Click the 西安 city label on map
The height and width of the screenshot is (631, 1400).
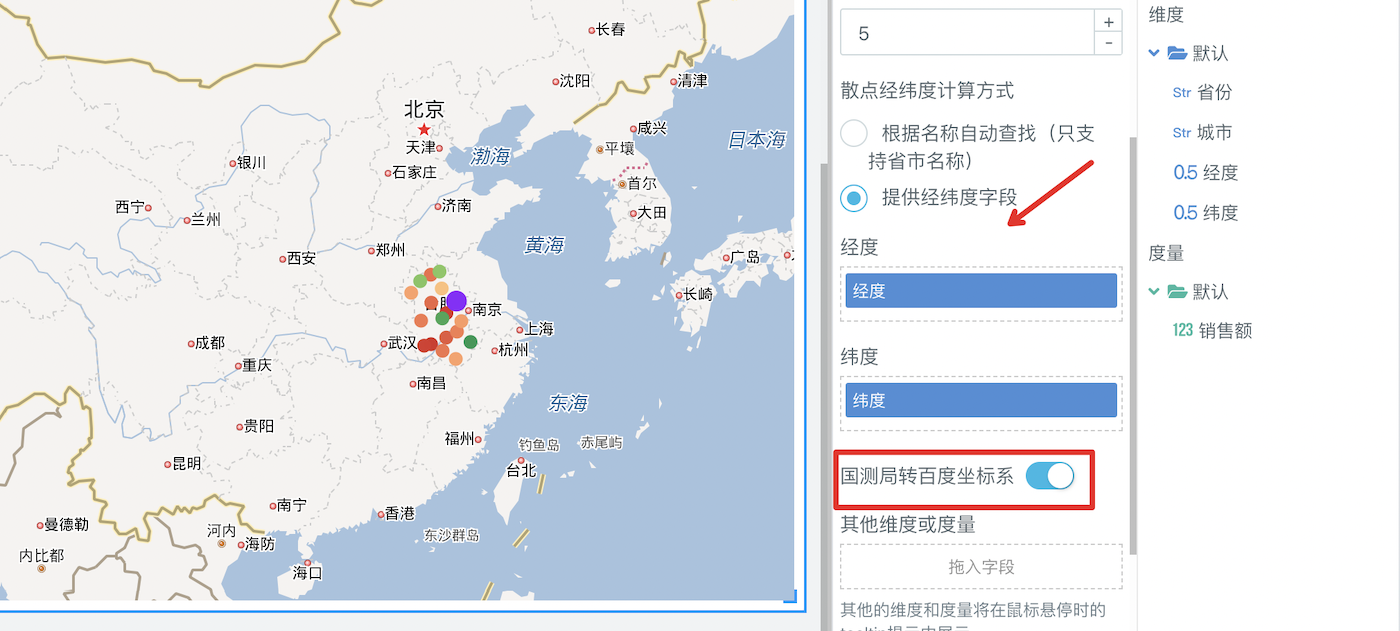pyautogui.click(x=301, y=258)
